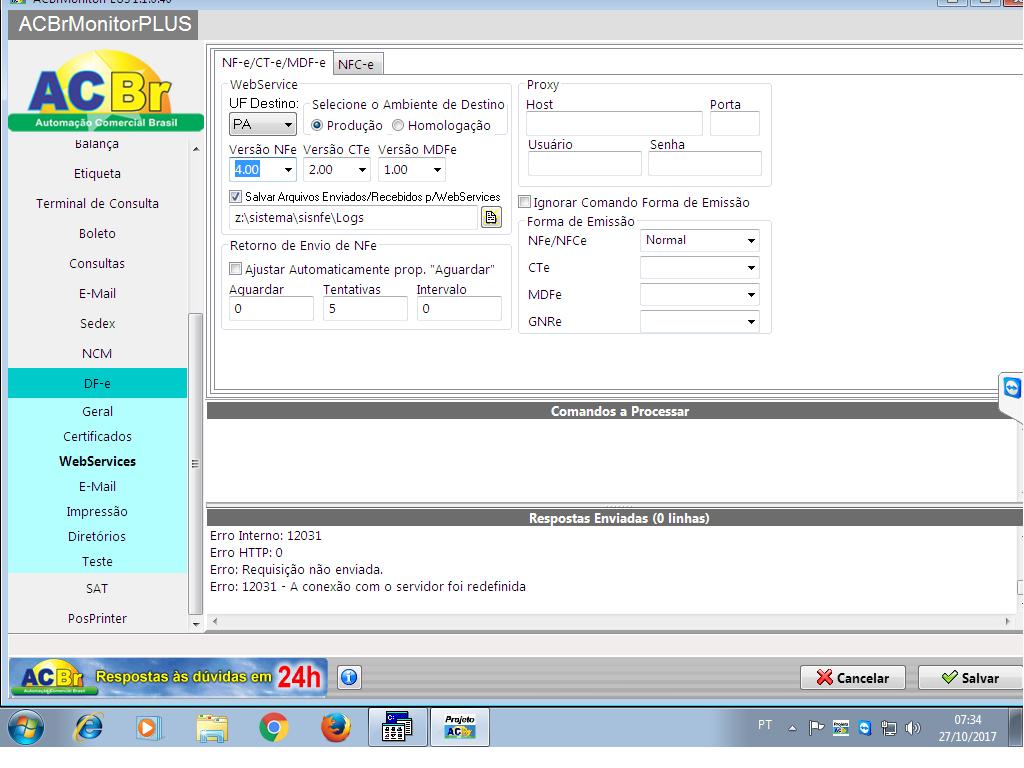The height and width of the screenshot is (768, 1024).
Task: Launch Firefox from taskbar
Action: point(335,727)
